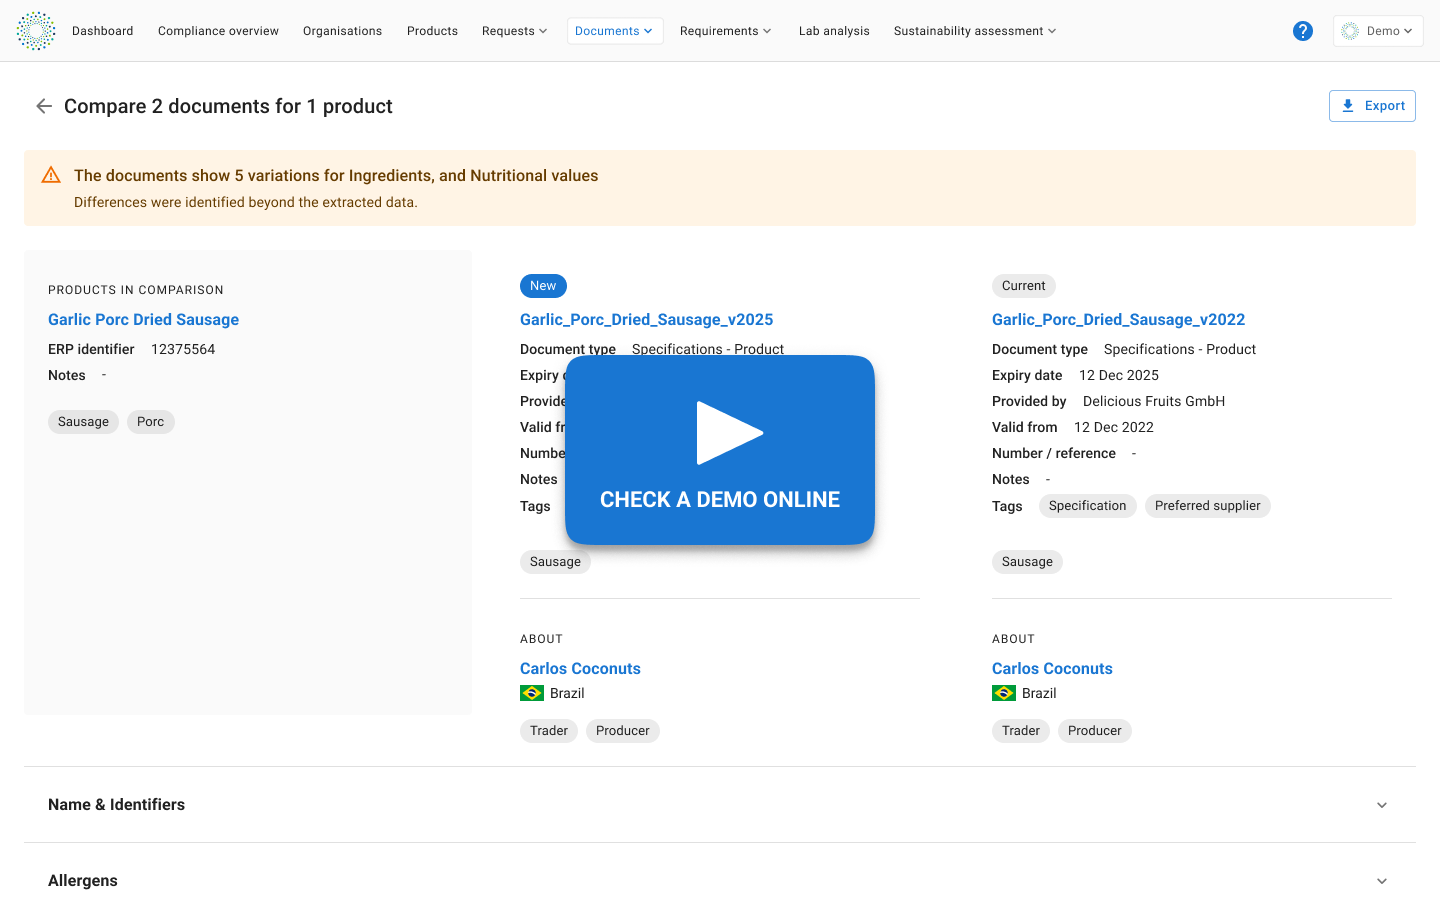Click expiry date 12 Dec 2025
This screenshot has height=900, width=1440.
click(x=1119, y=375)
